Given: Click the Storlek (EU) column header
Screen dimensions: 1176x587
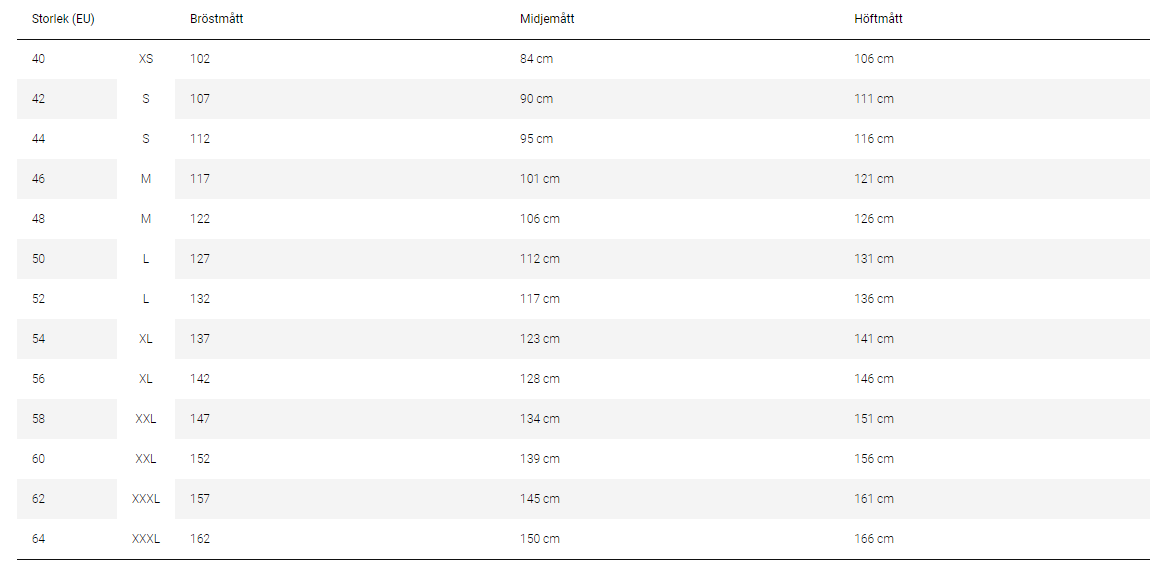Looking at the screenshot, I should 63,19.
